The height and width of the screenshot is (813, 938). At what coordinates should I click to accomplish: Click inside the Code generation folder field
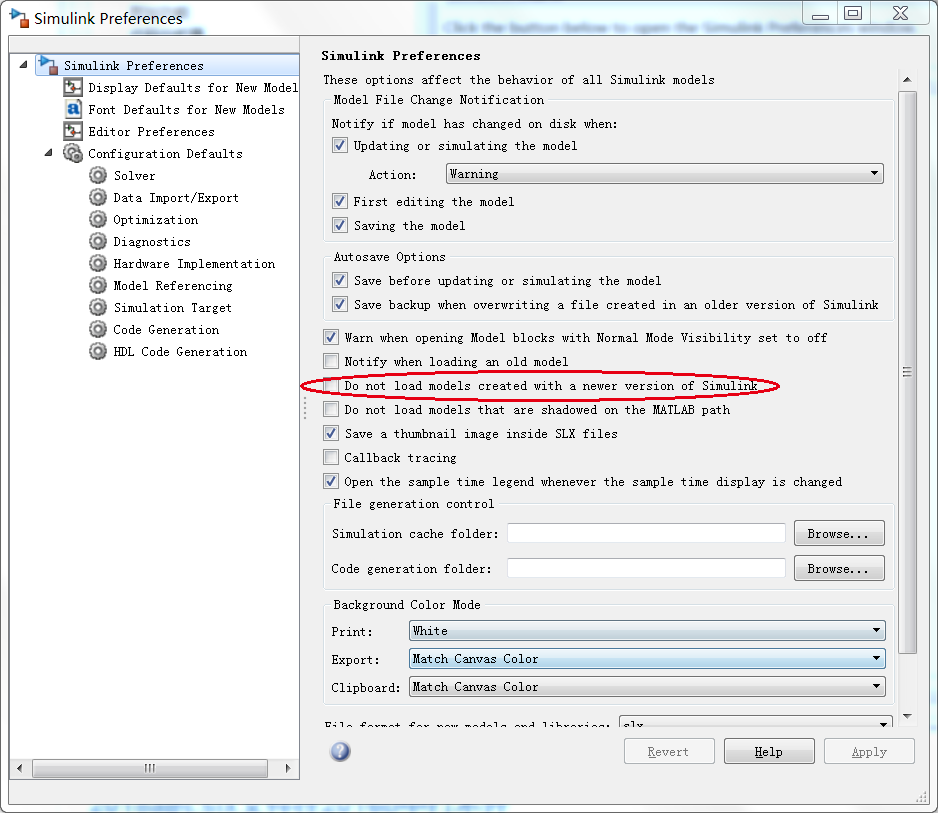click(x=645, y=568)
